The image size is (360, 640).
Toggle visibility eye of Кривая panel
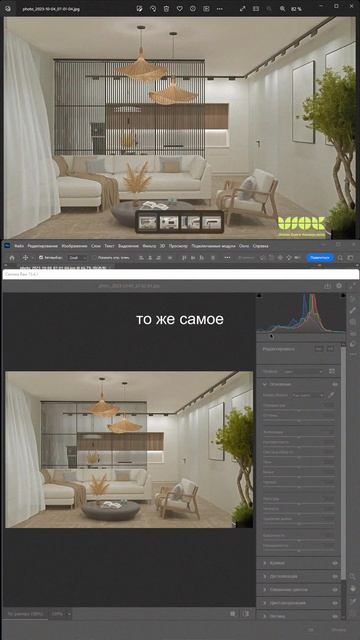click(335, 563)
